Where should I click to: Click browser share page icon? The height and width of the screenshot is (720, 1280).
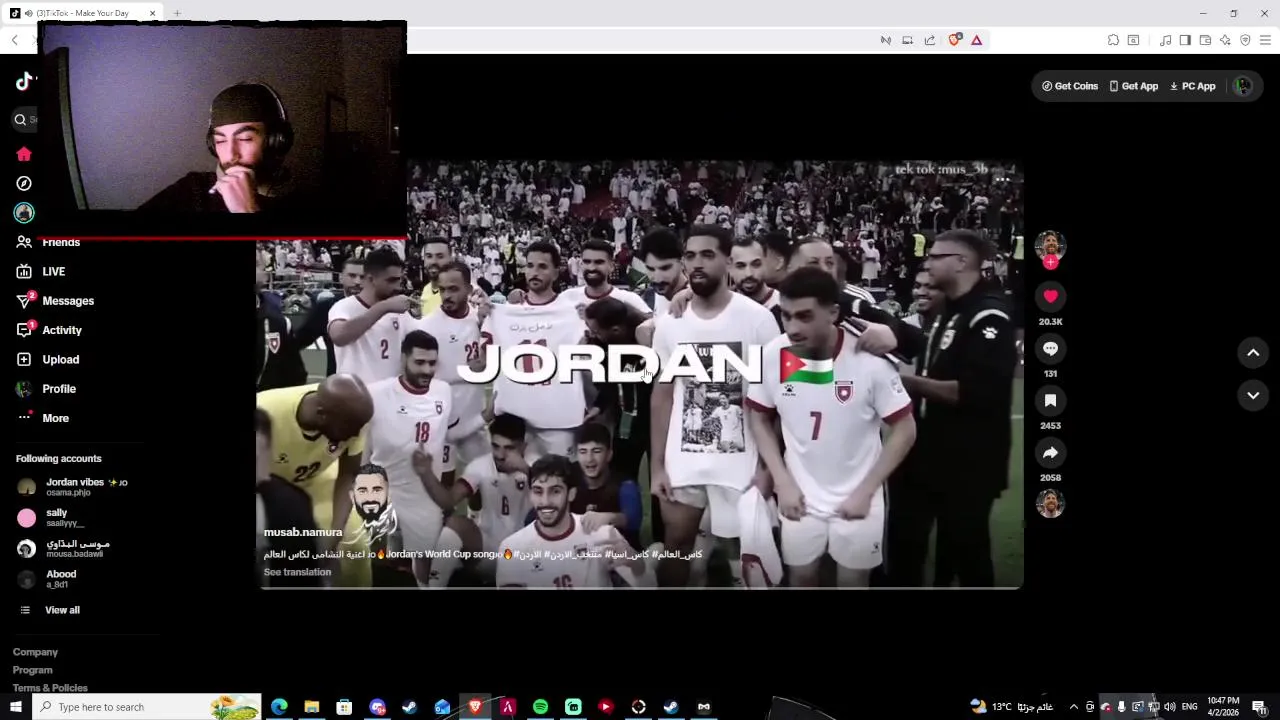(x=930, y=40)
